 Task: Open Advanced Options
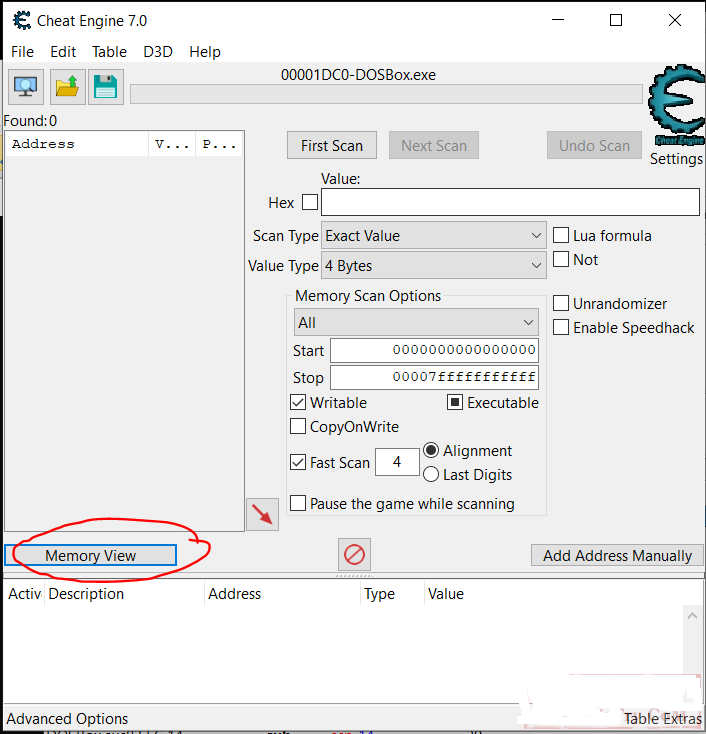(x=67, y=719)
